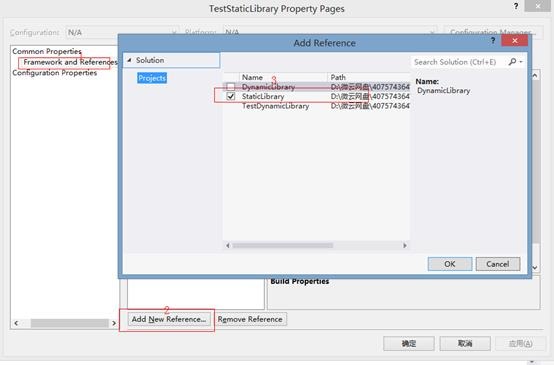Viewport: 554px width, 365px height.
Task: Click the horizontal list scrollbar's left arrow
Action: tap(228, 245)
